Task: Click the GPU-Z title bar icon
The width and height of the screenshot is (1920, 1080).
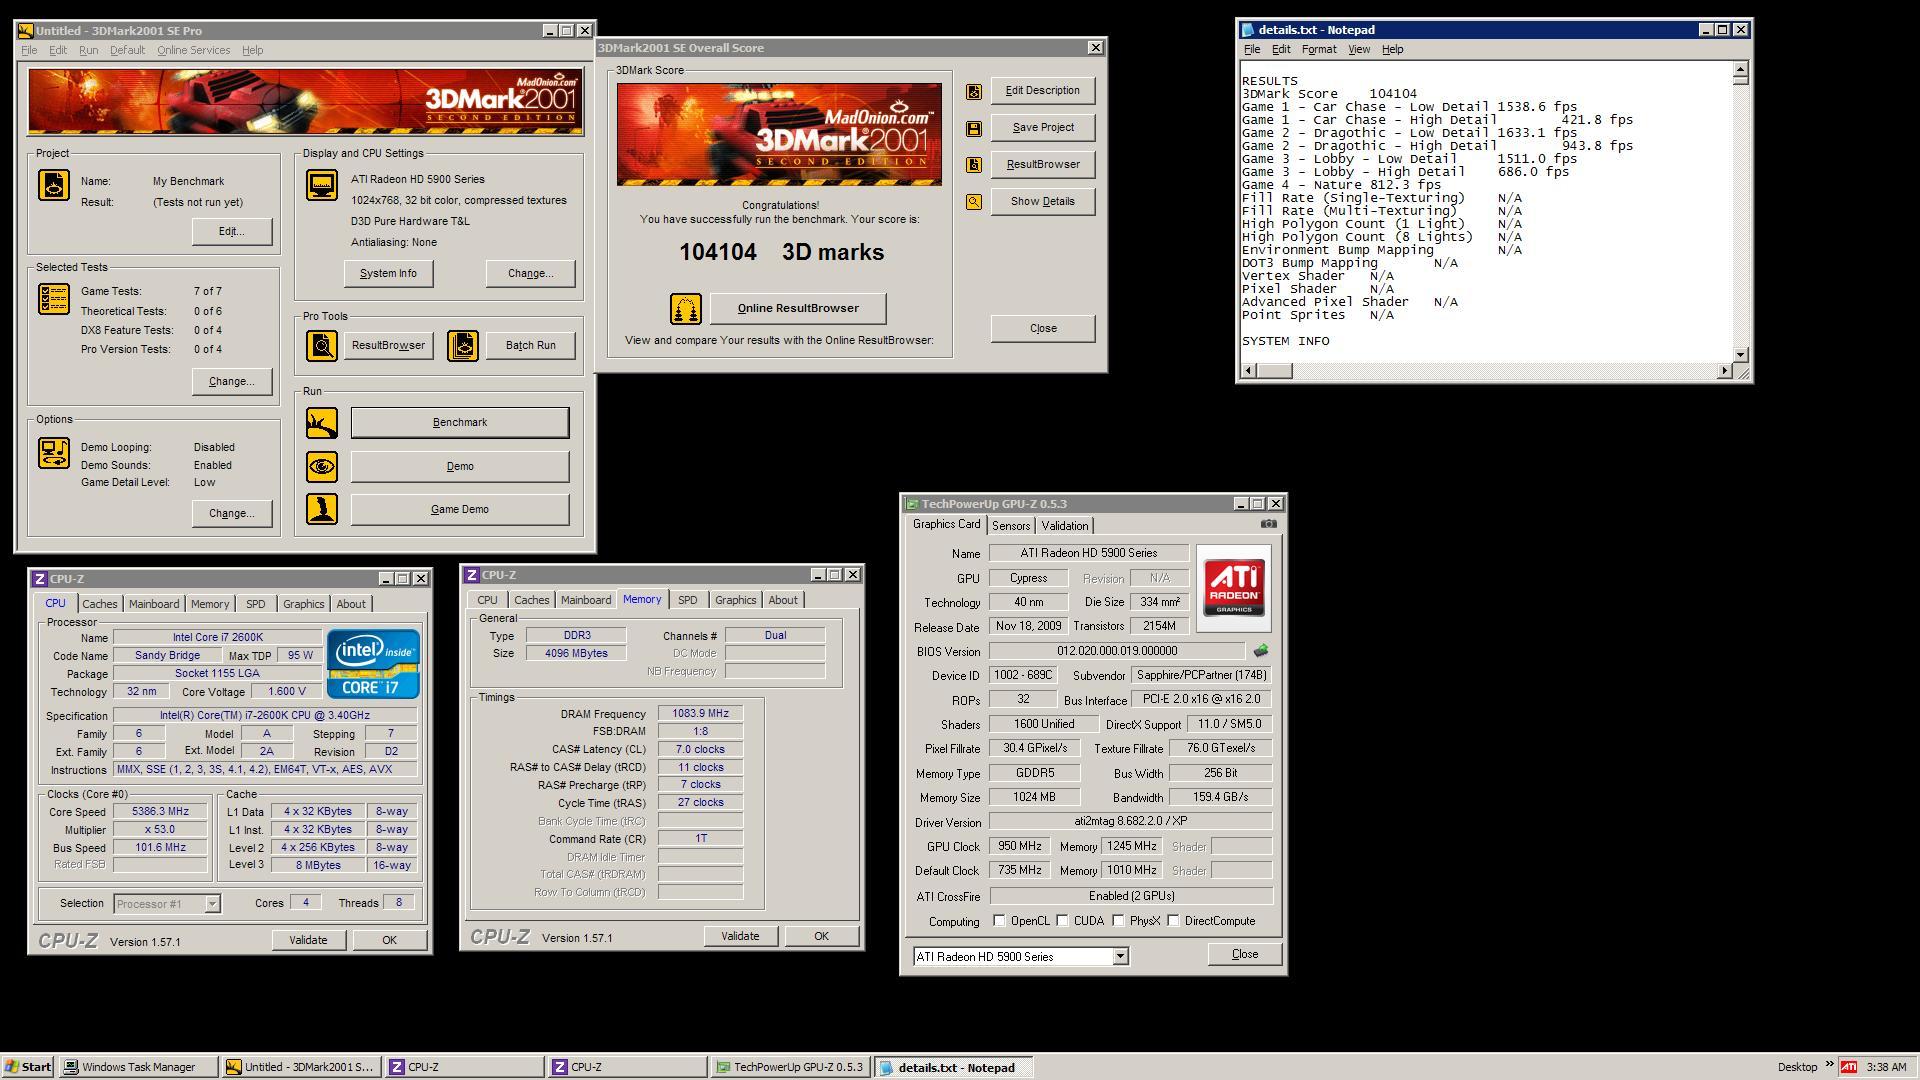Action: pos(912,504)
